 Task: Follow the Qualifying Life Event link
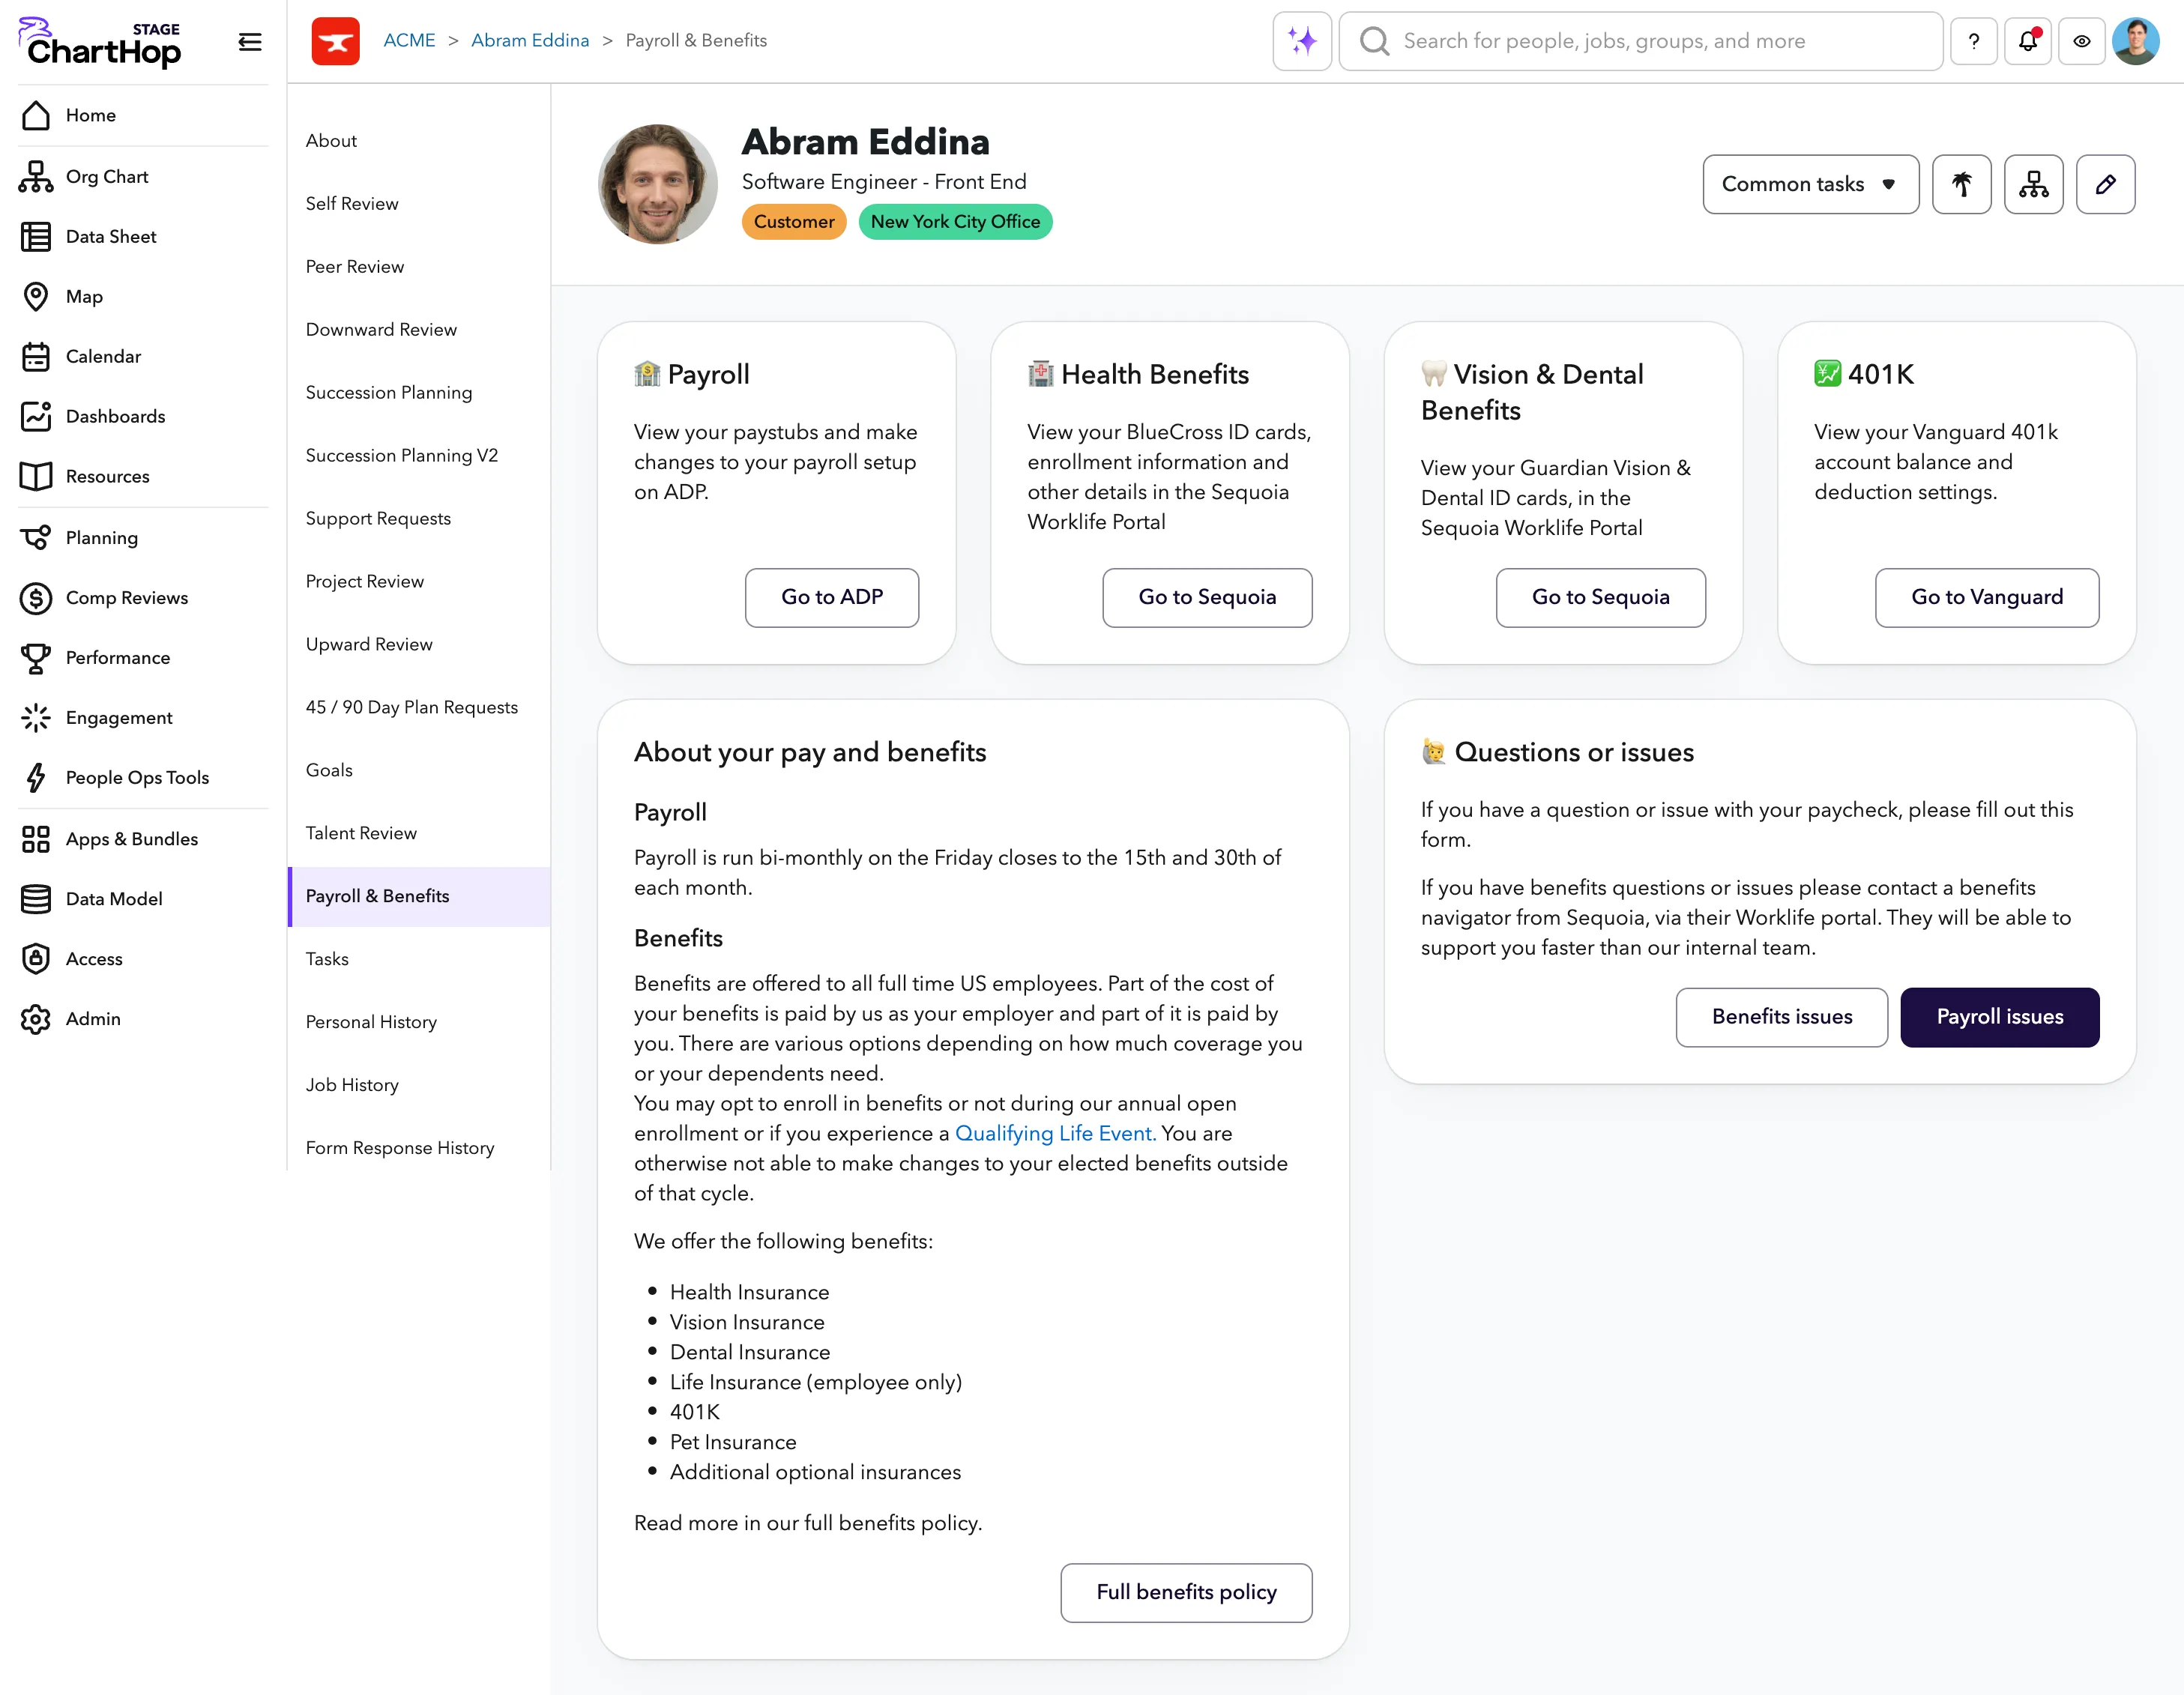[x=1055, y=1133]
